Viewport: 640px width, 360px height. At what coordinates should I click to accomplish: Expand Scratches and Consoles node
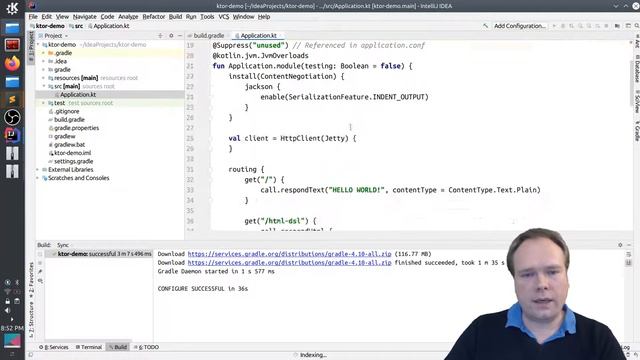click(38, 178)
